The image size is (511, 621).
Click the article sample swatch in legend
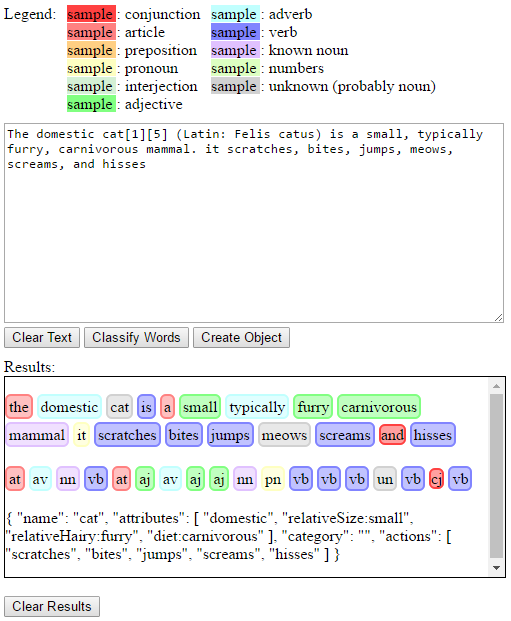[x=92, y=32]
